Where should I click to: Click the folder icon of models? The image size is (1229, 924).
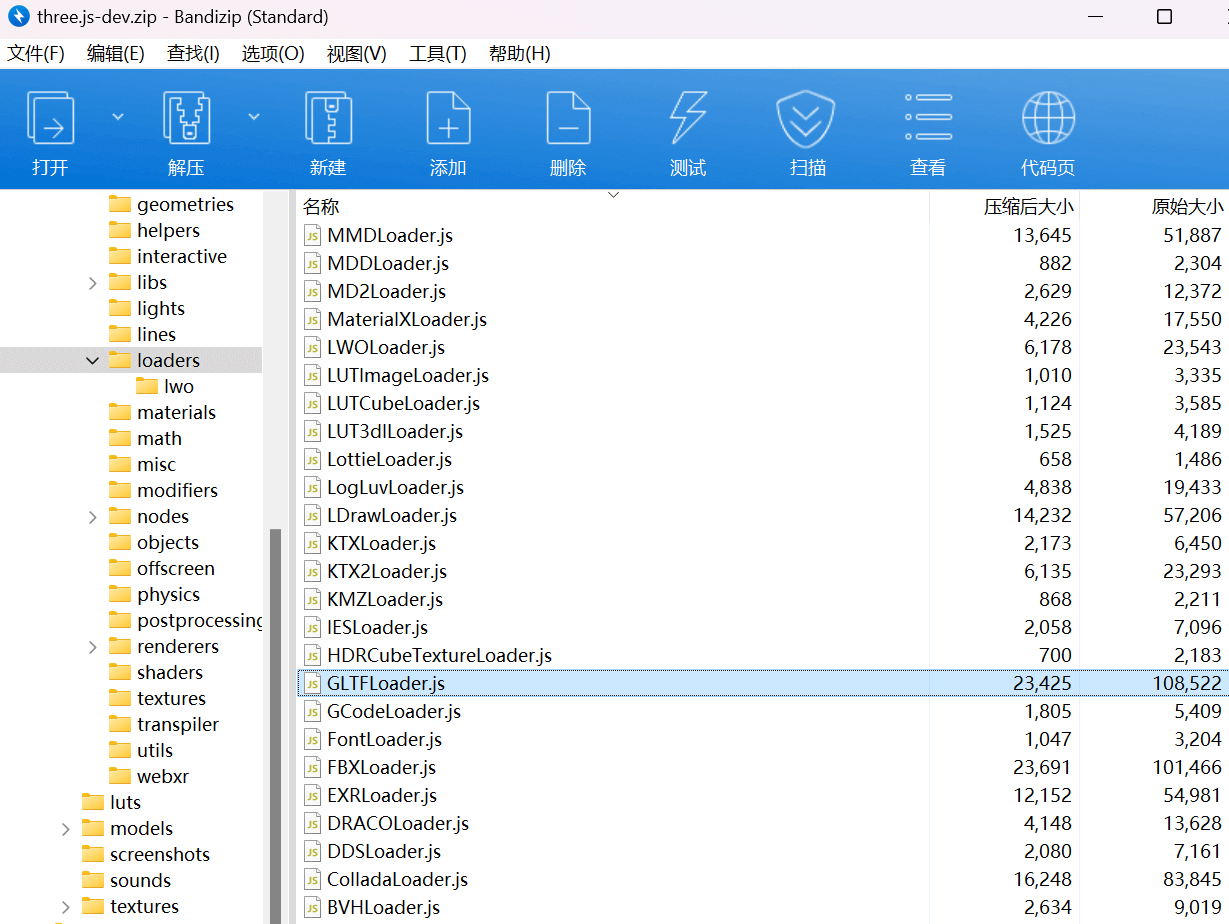[x=93, y=828]
